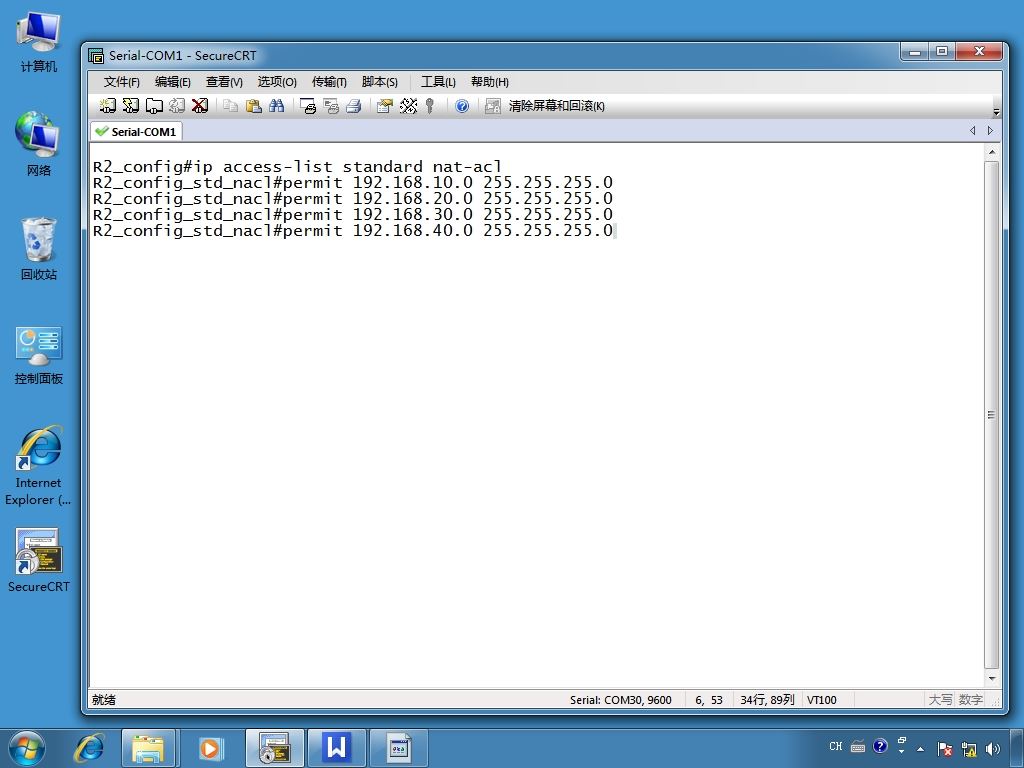1024x768 pixels.
Task: Click the 'permit 192.168.30.0' terminal line
Action: (353, 214)
